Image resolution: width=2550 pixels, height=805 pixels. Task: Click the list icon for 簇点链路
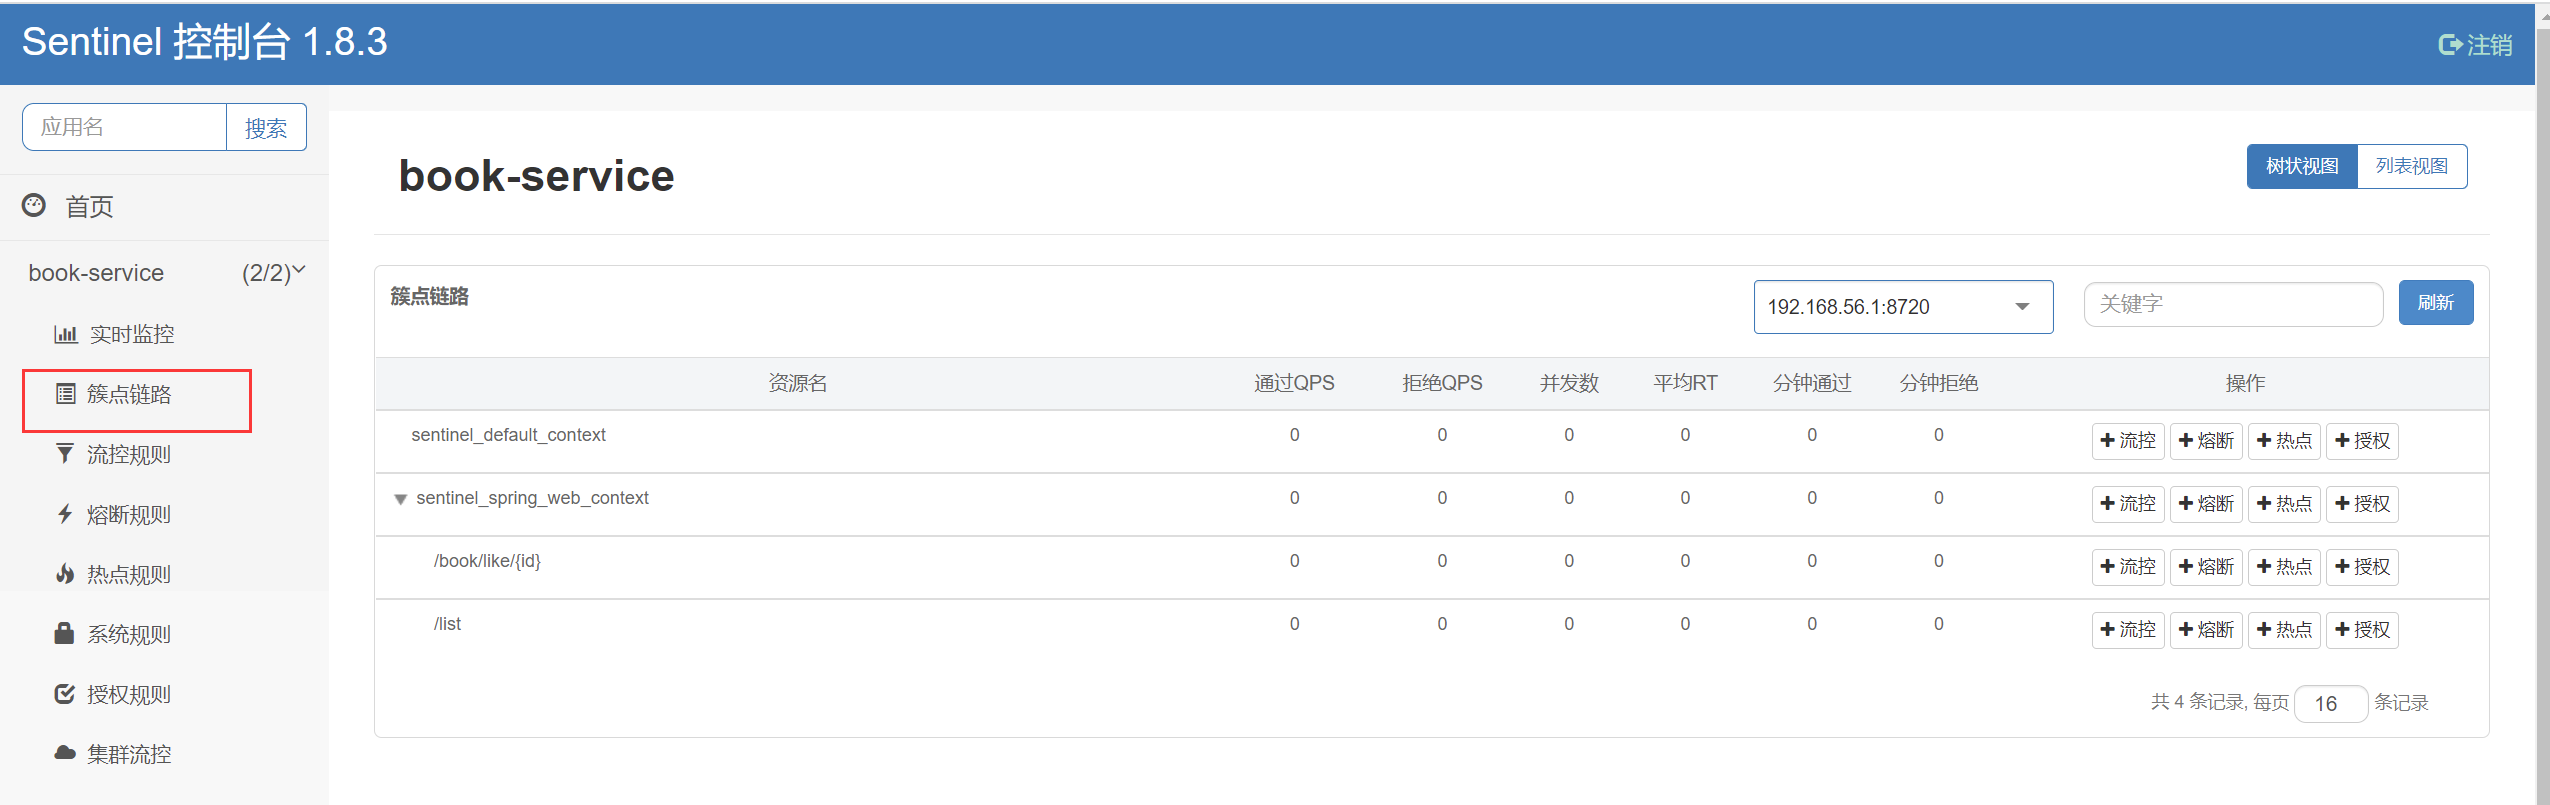[66, 394]
